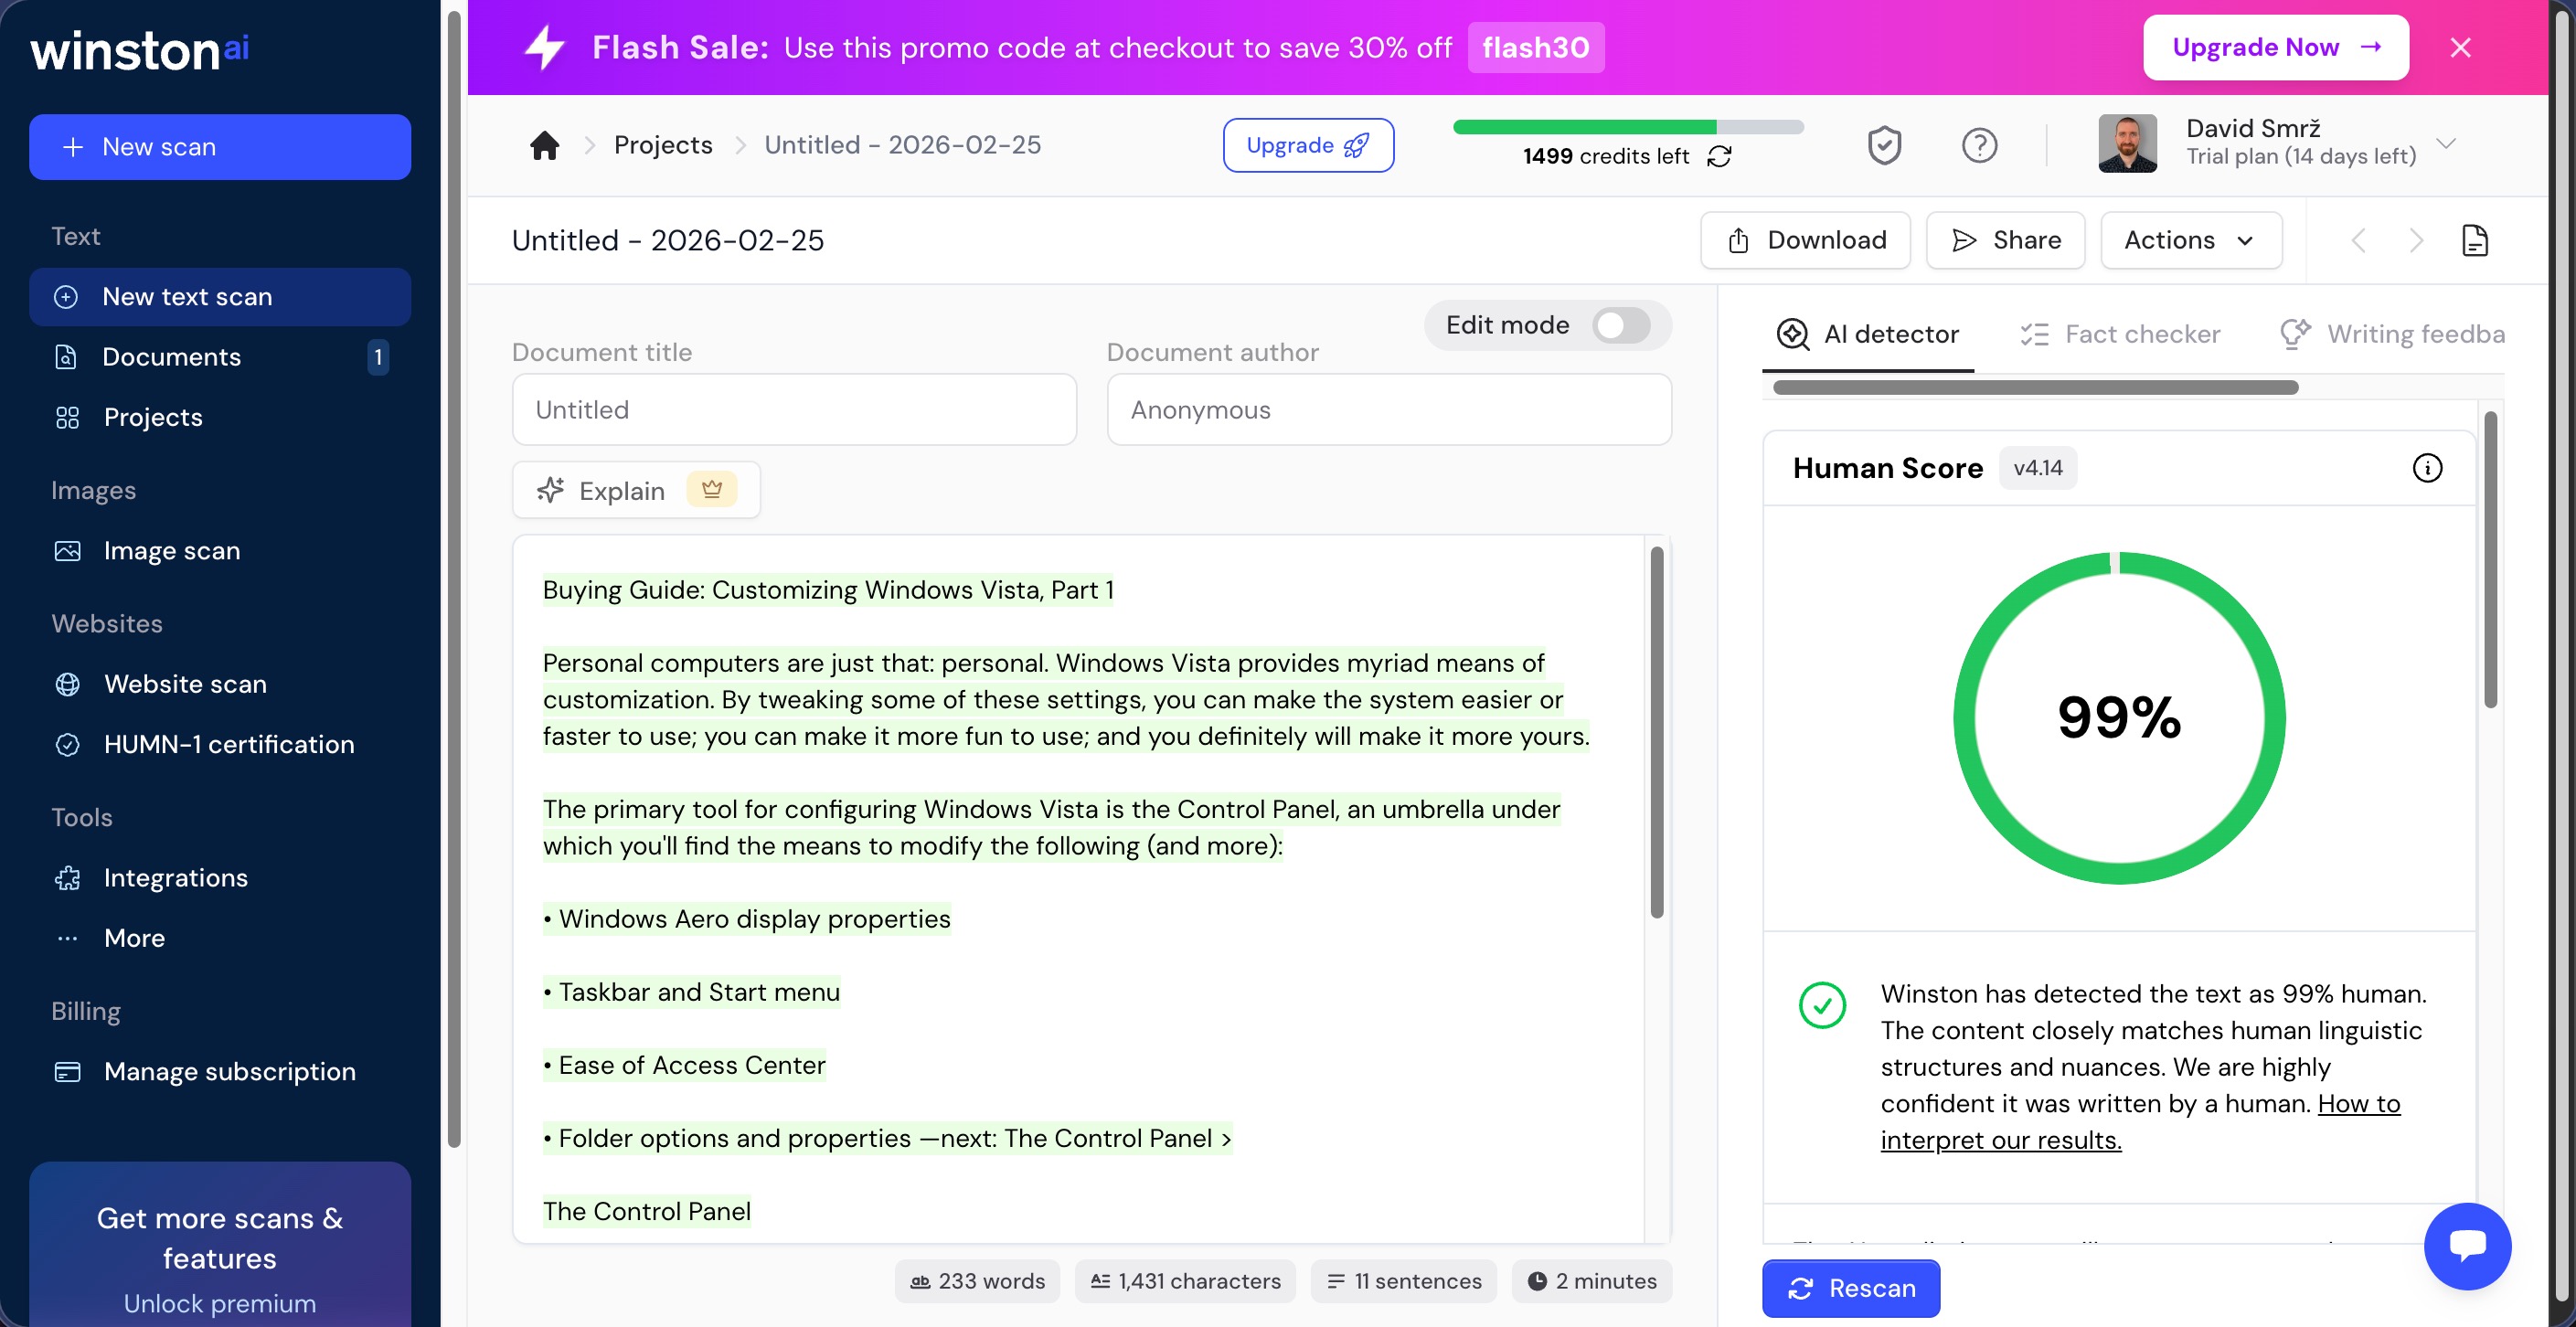This screenshot has width=2576, height=1327.
Task: Refresh credits with the circular arrows icon
Action: (x=1719, y=156)
